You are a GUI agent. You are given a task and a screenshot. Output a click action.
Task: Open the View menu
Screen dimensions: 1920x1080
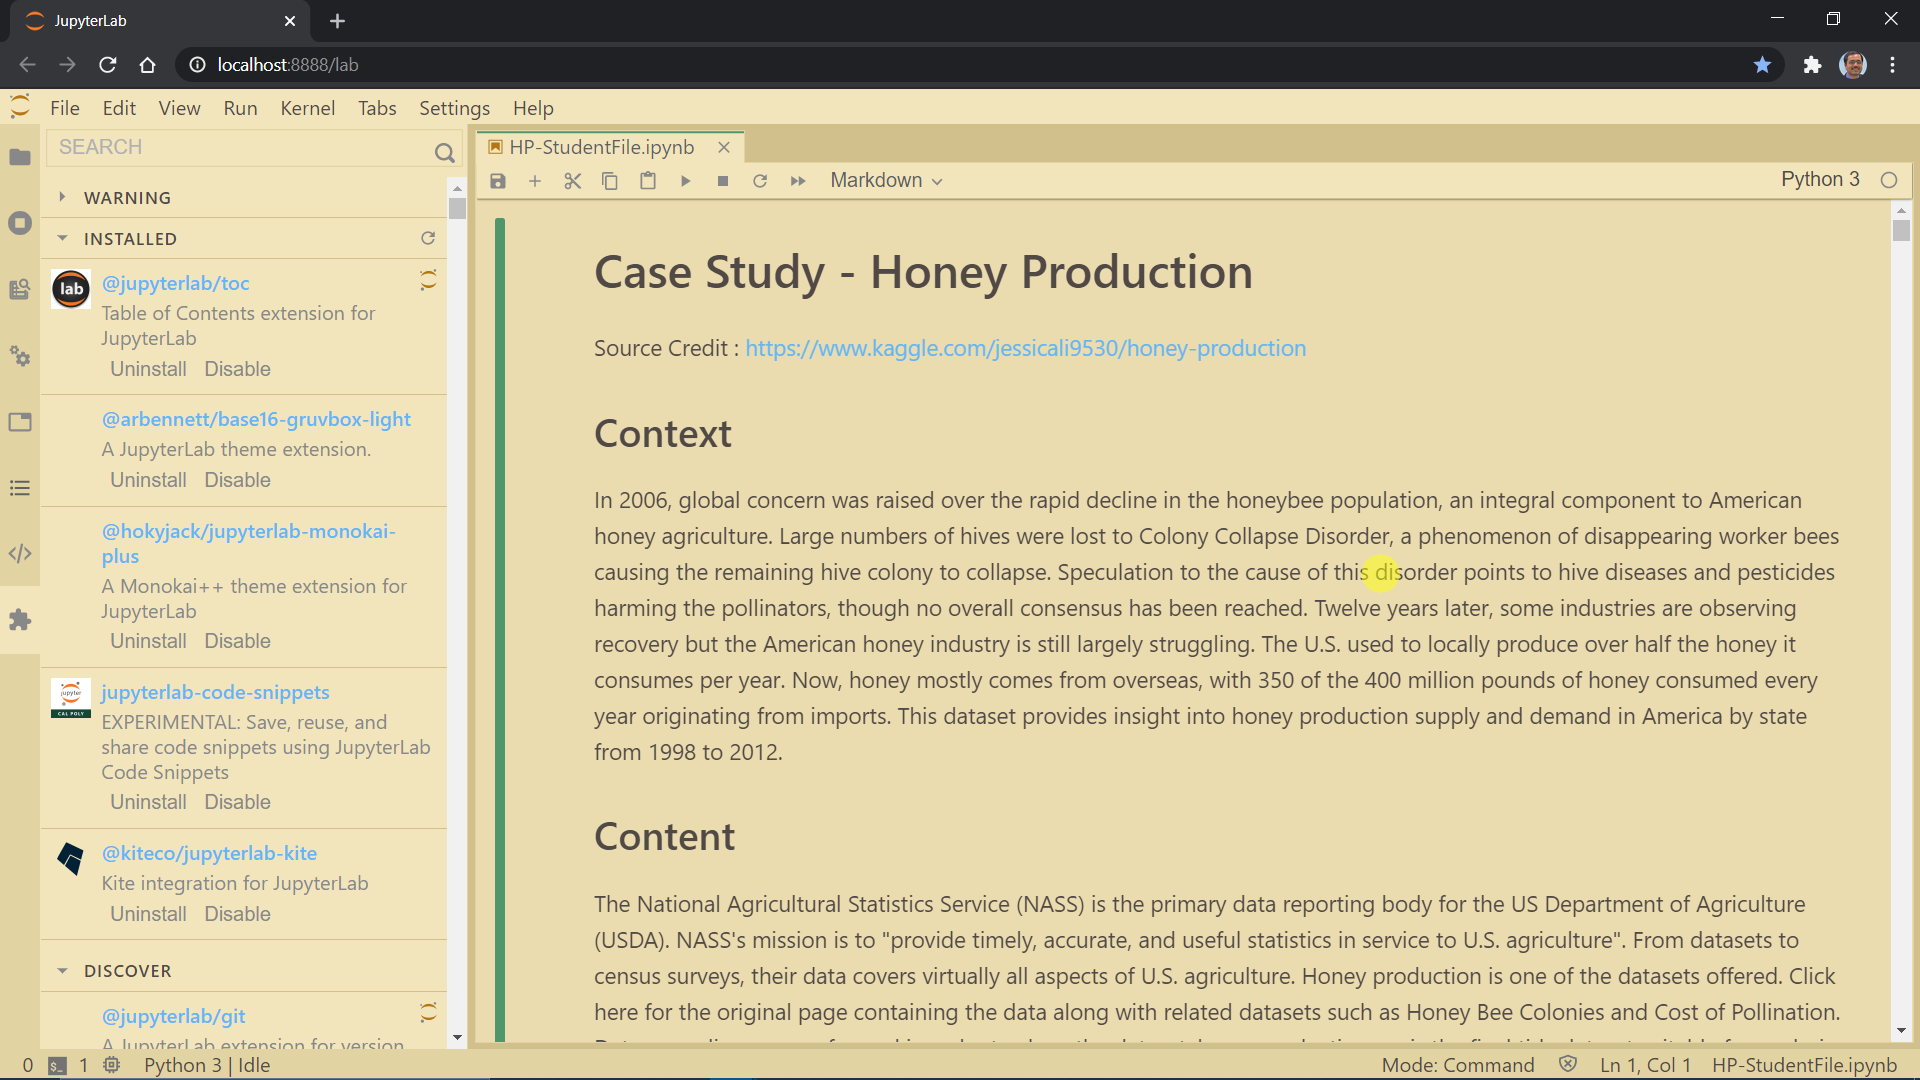tap(179, 108)
